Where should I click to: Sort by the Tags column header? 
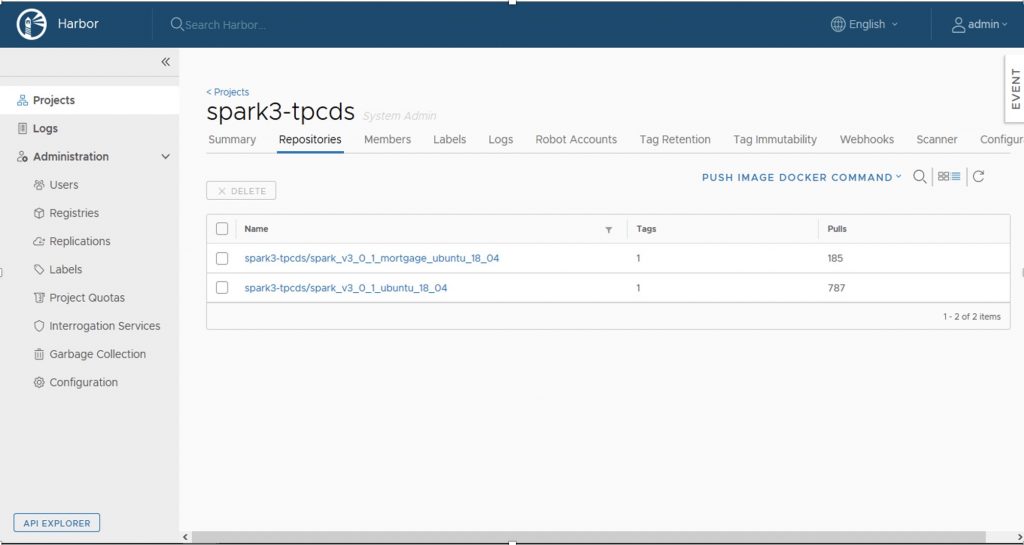point(647,229)
